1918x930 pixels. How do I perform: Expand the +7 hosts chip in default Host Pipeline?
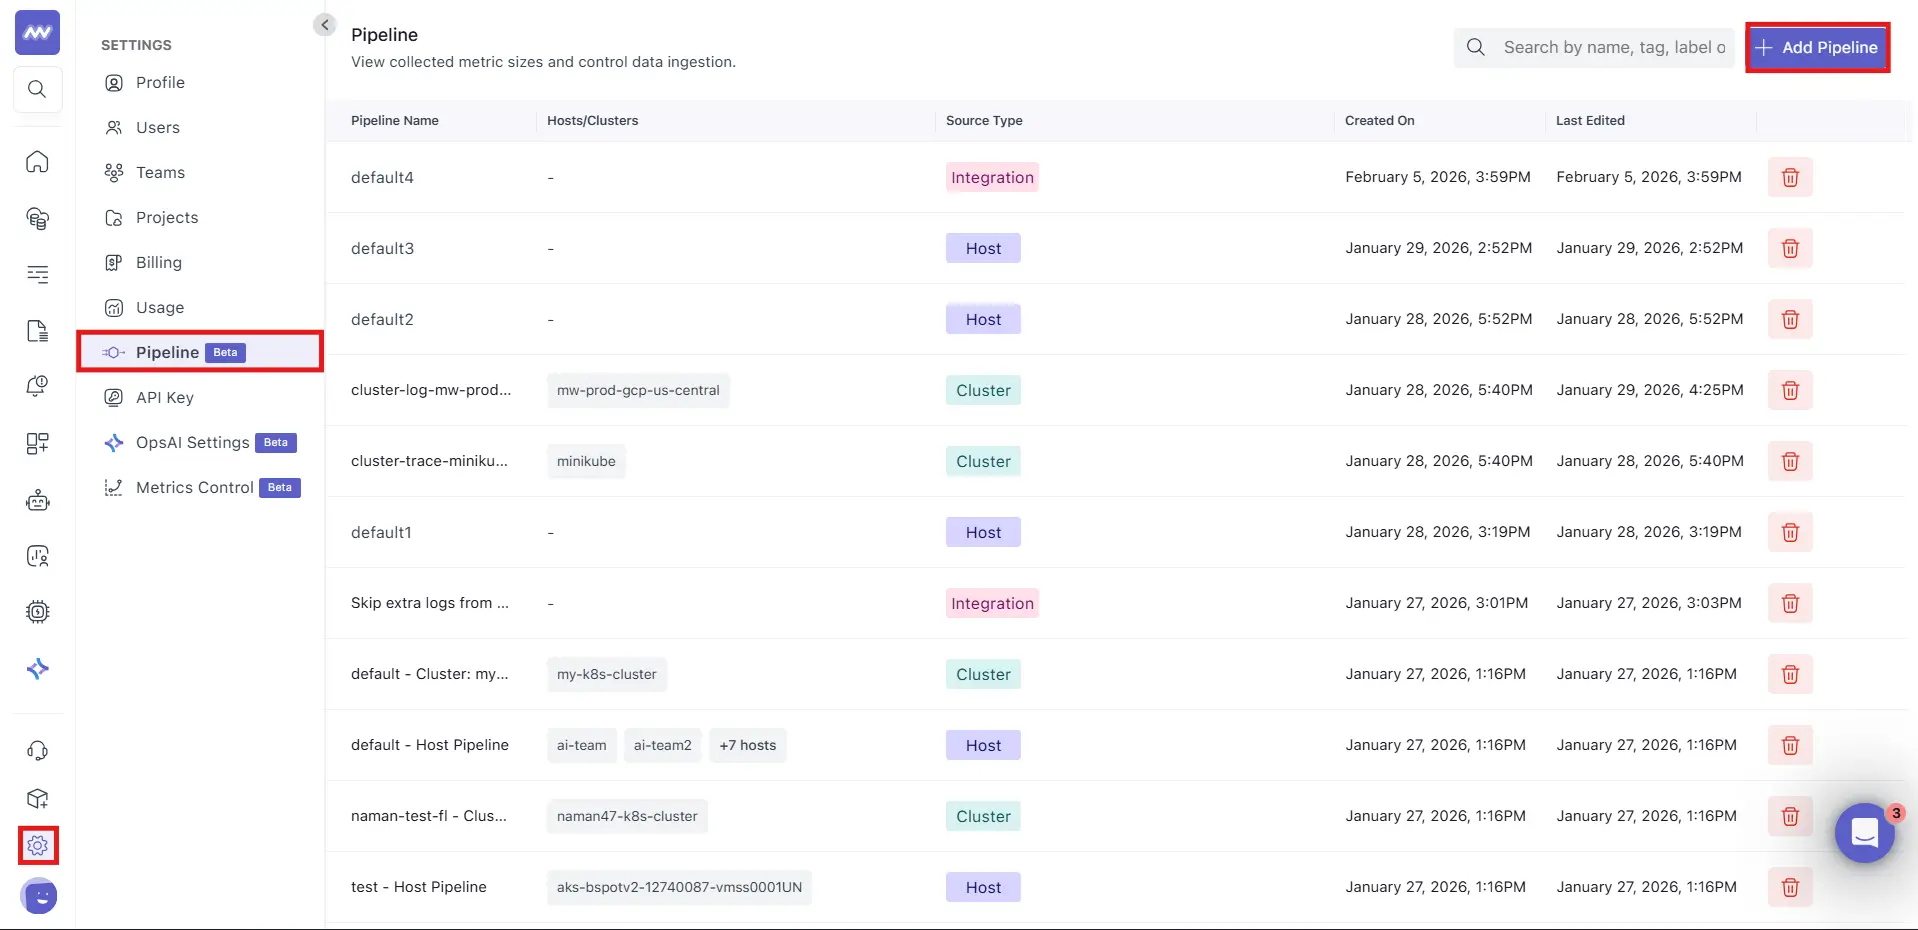[747, 745]
